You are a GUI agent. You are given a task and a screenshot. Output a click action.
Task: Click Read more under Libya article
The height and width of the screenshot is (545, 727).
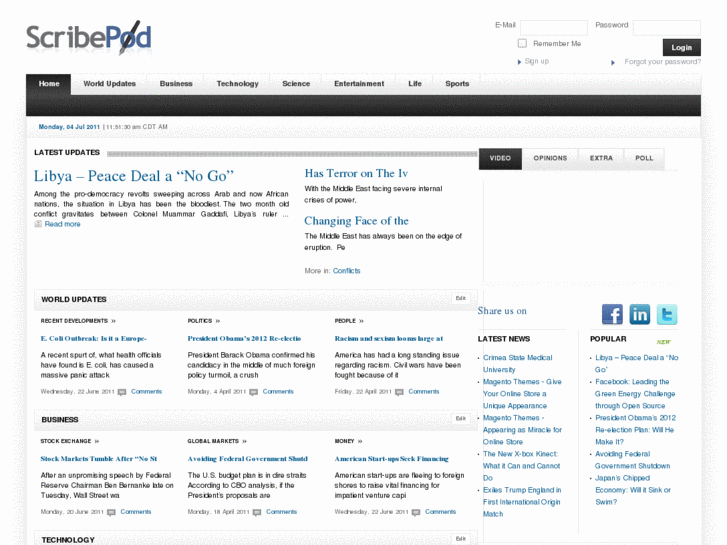point(62,224)
